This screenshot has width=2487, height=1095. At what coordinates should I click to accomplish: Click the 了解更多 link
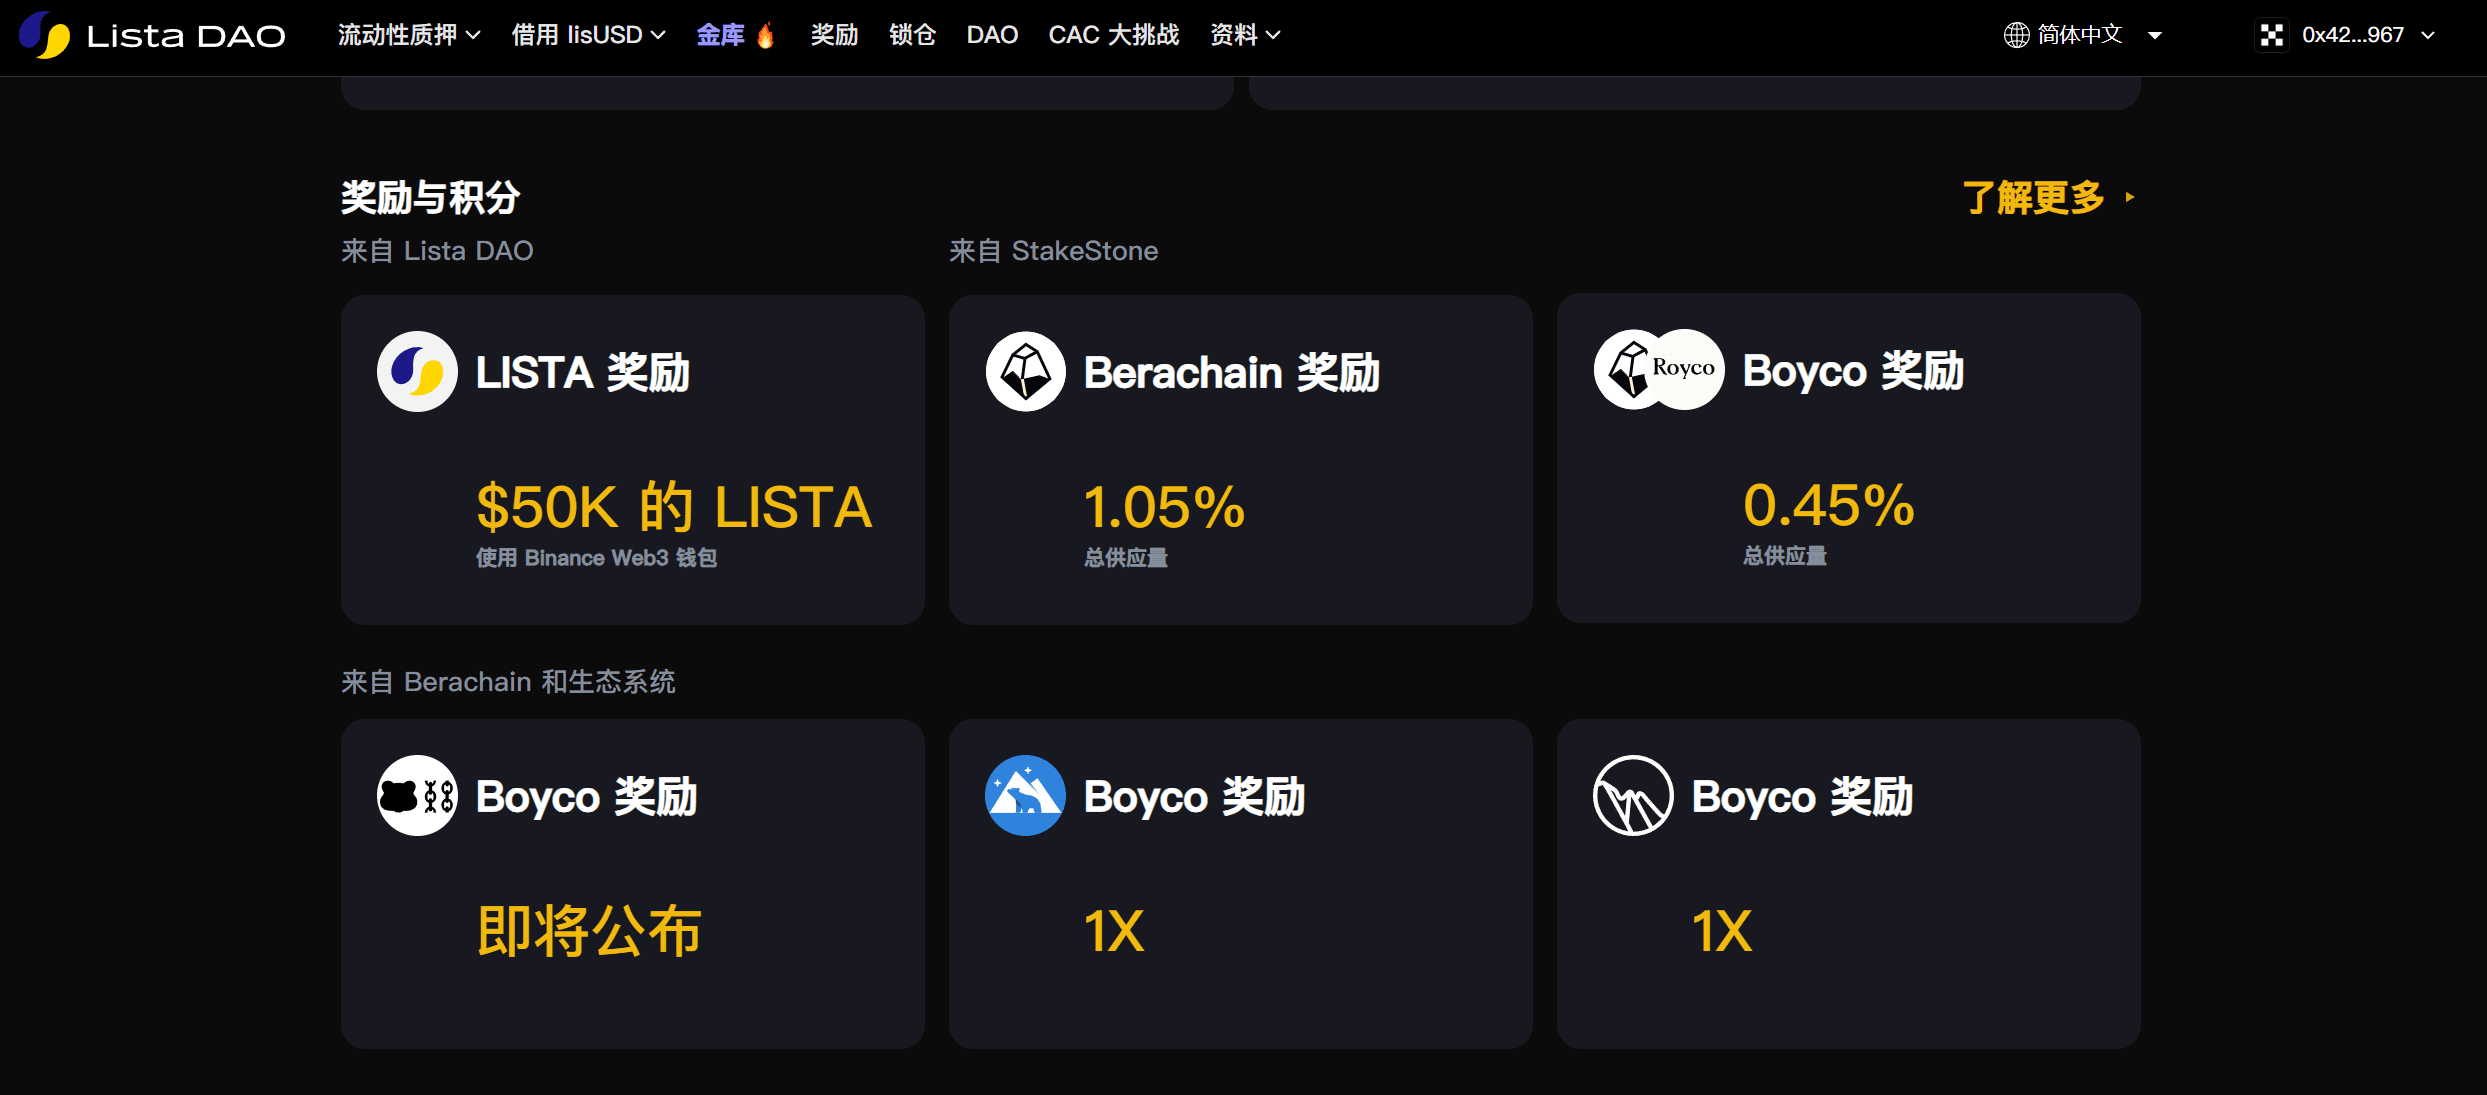[2035, 199]
